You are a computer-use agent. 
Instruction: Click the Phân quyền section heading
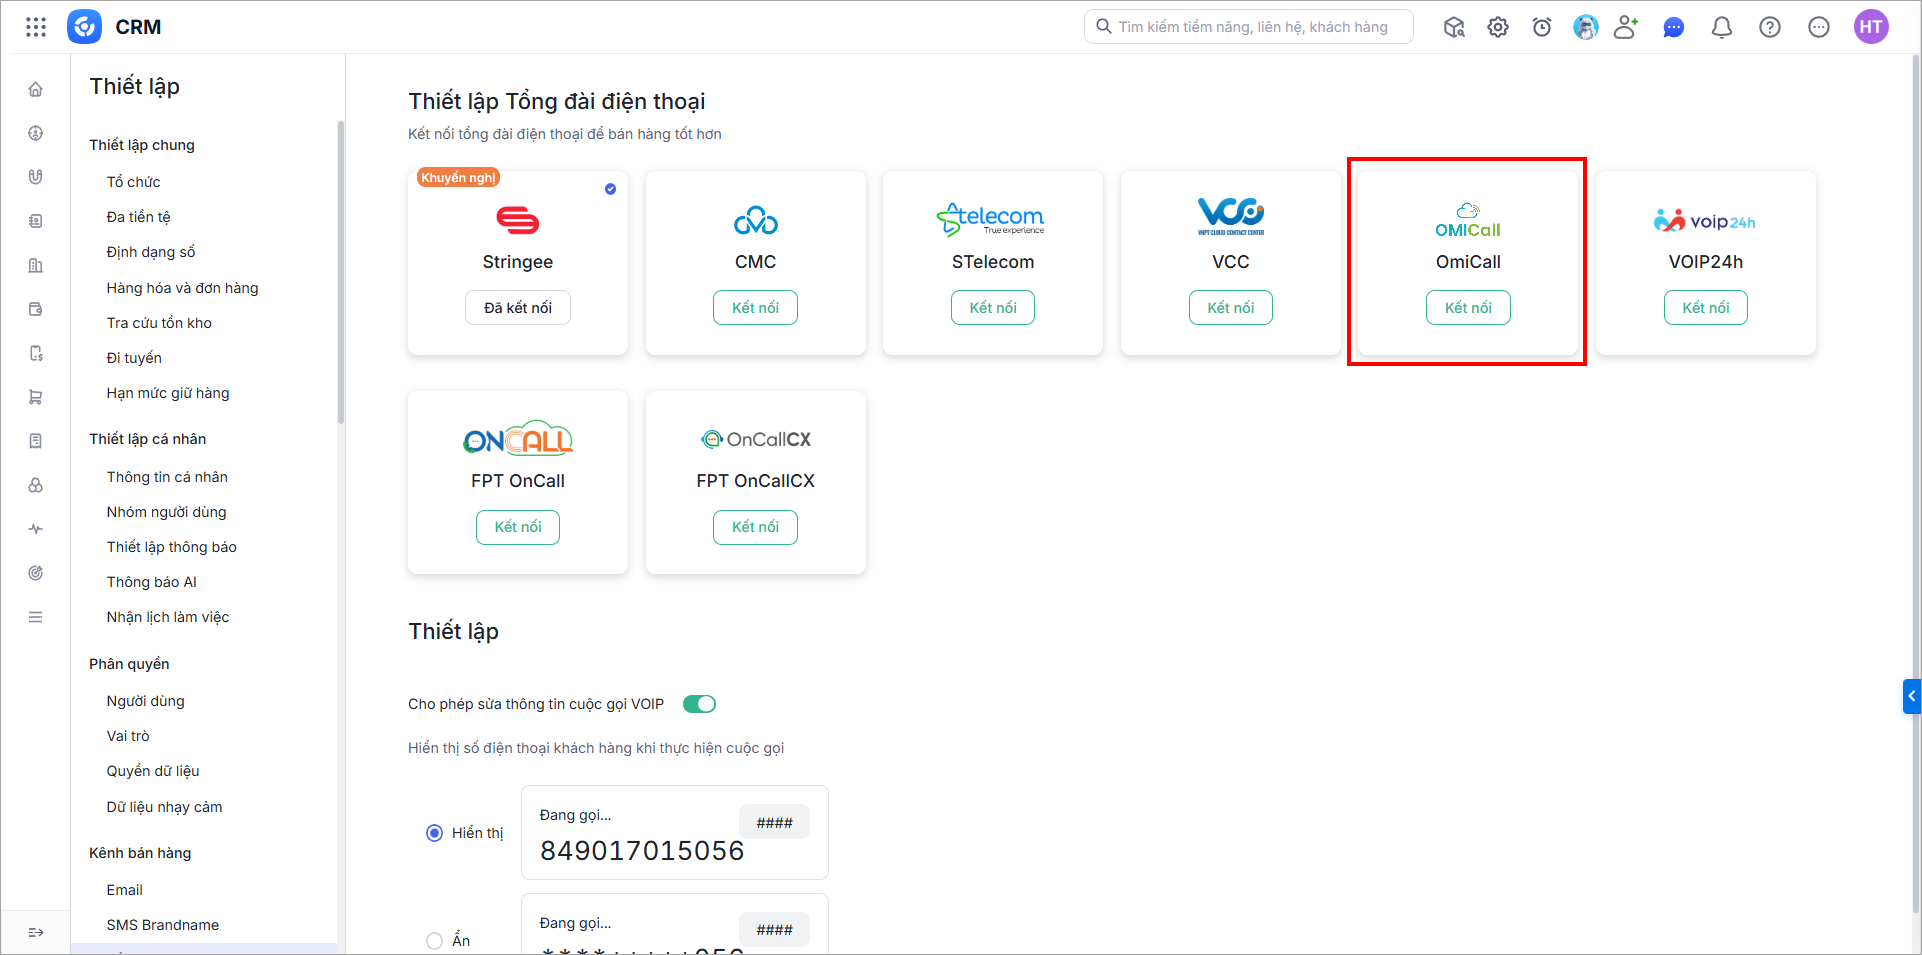(129, 664)
